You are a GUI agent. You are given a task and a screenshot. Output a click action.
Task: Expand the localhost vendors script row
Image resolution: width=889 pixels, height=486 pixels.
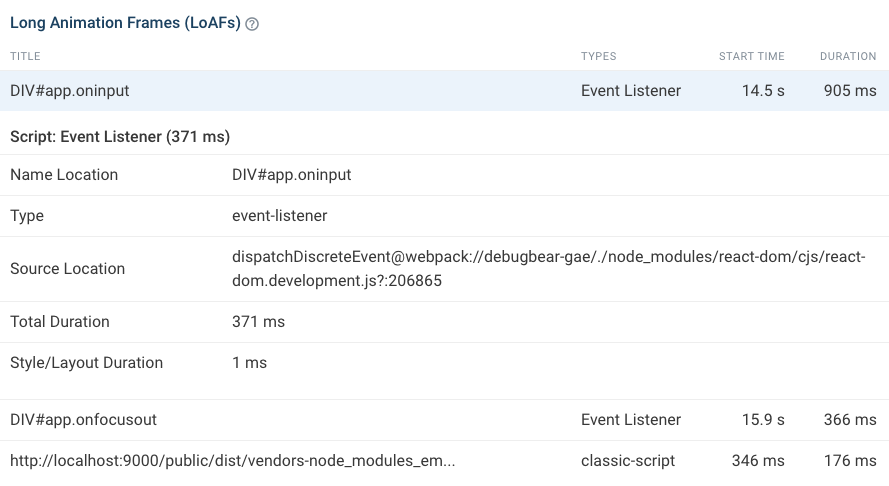click(x=233, y=461)
